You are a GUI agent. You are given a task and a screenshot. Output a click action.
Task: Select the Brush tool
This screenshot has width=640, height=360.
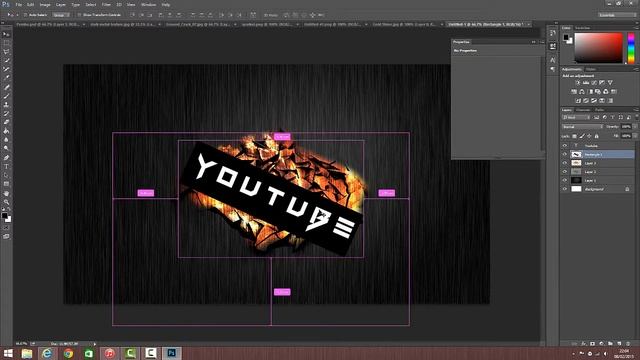coord(6,96)
